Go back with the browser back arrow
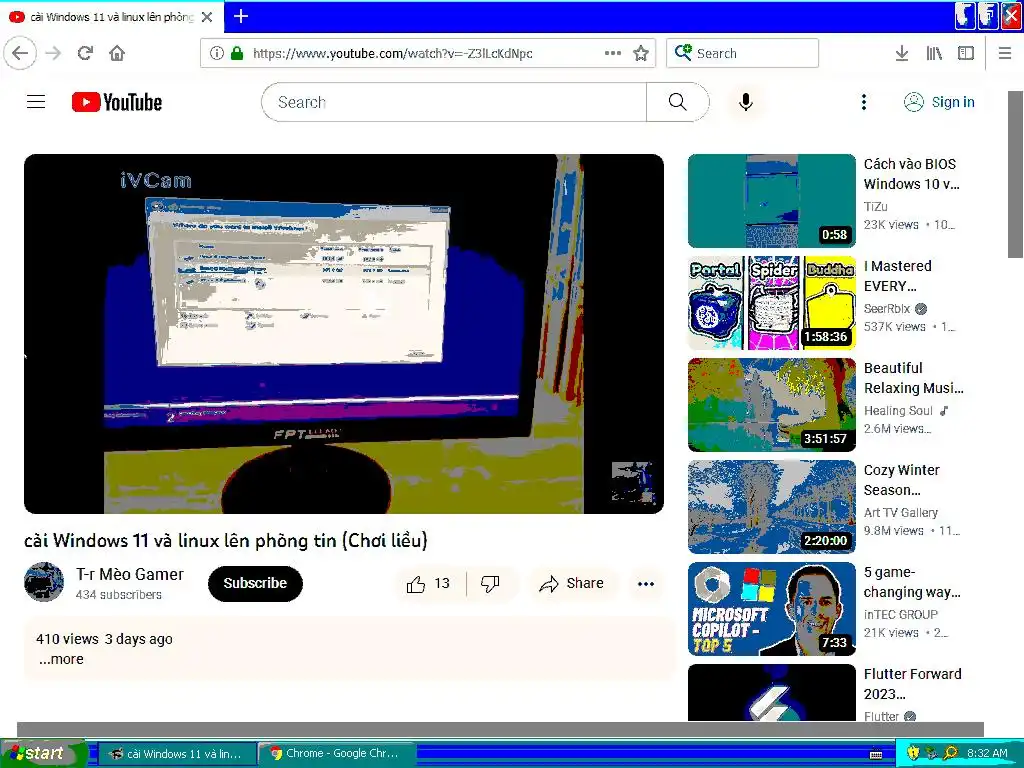 20,53
